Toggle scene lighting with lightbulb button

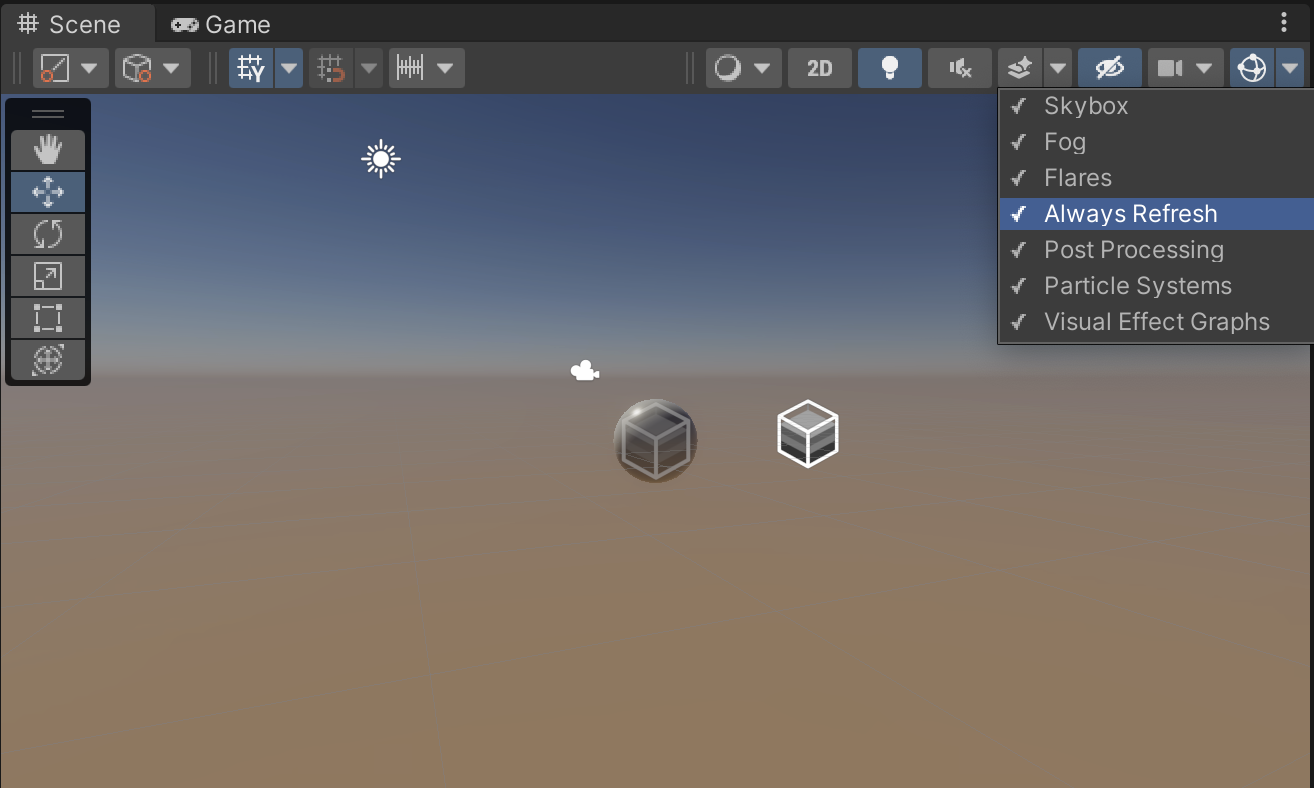tap(889, 68)
